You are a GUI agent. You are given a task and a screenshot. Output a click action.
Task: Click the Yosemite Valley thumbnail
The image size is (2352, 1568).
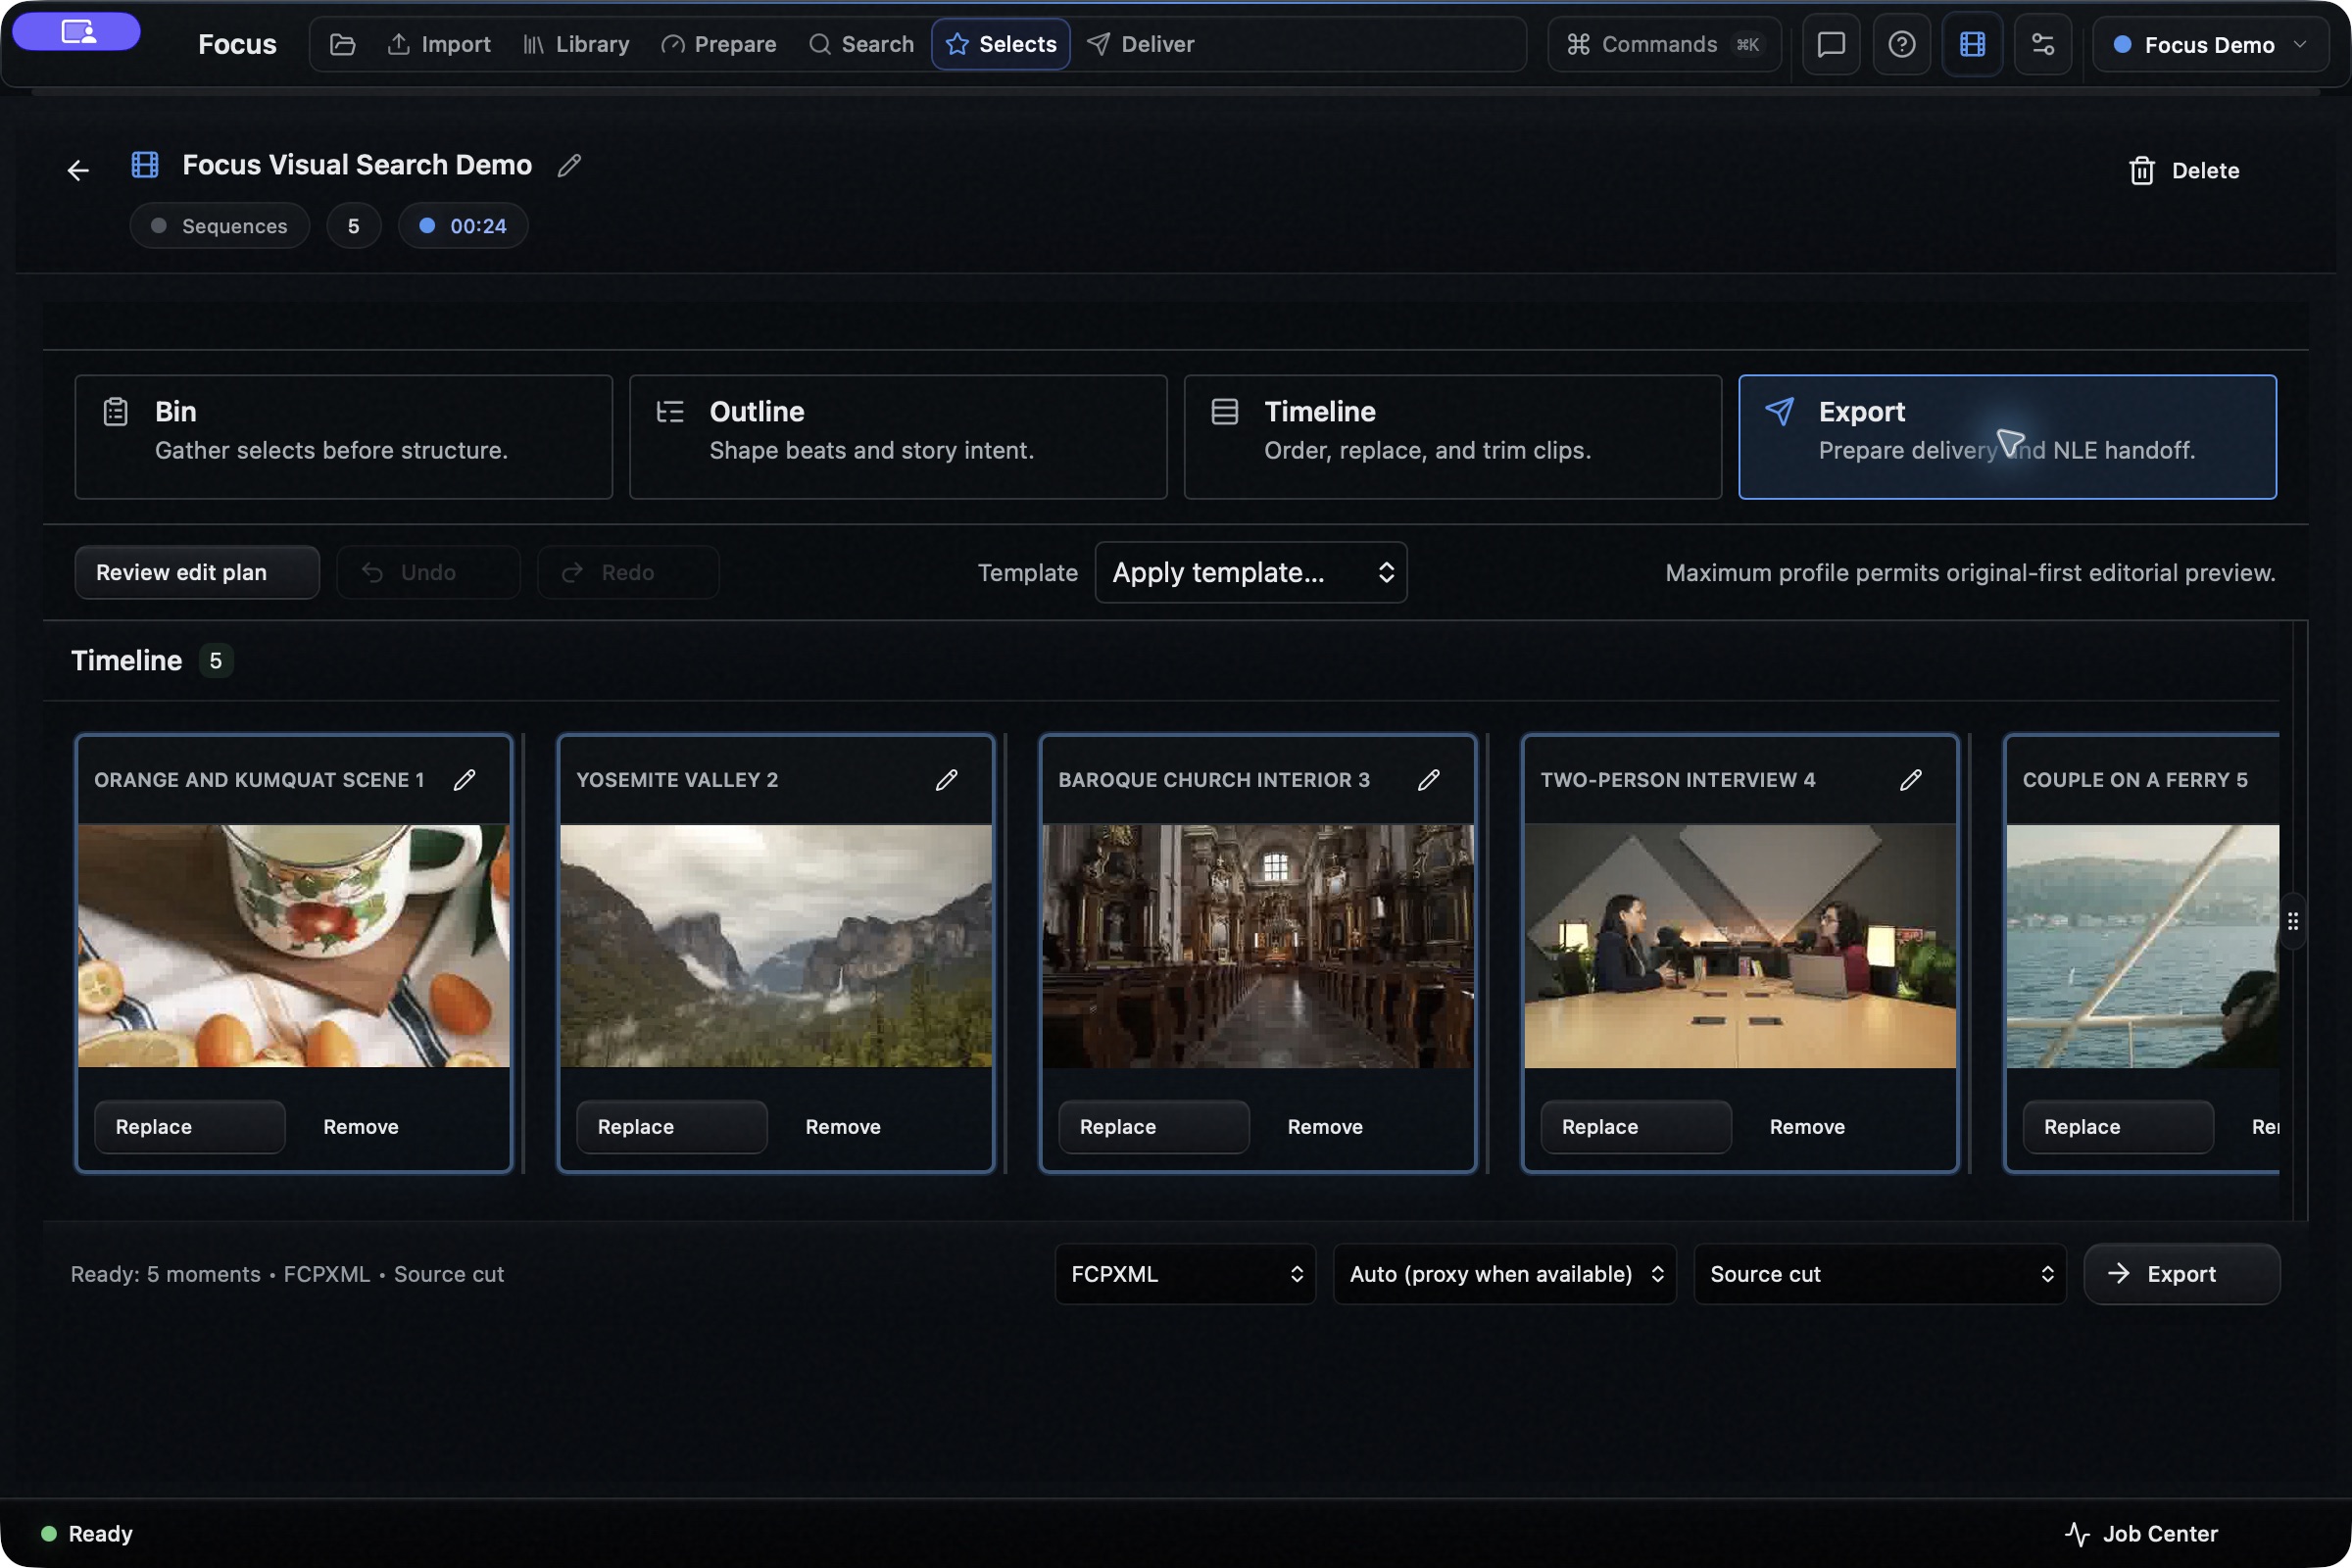click(776, 945)
